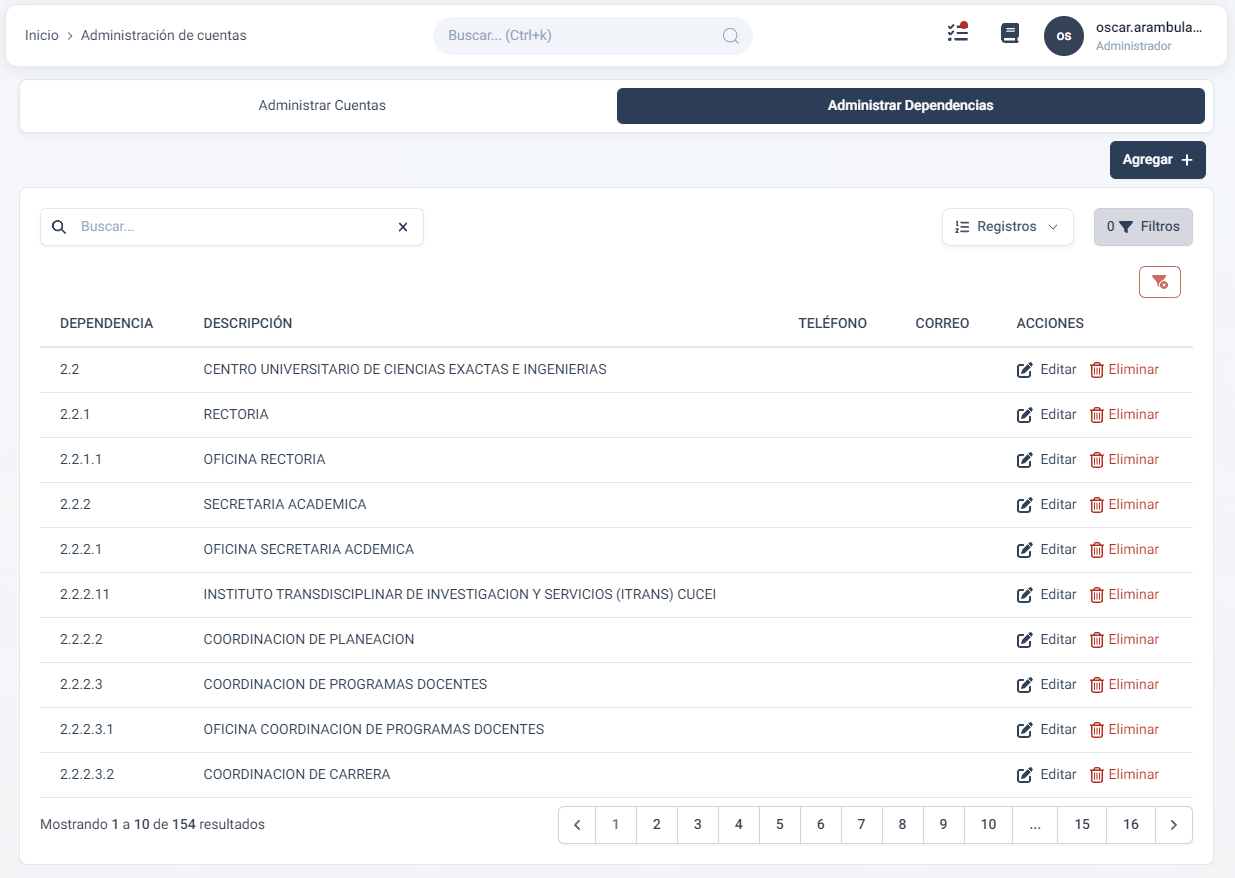Go to page 16 in pagination
Viewport: 1235px width, 878px height.
pos(1130,825)
